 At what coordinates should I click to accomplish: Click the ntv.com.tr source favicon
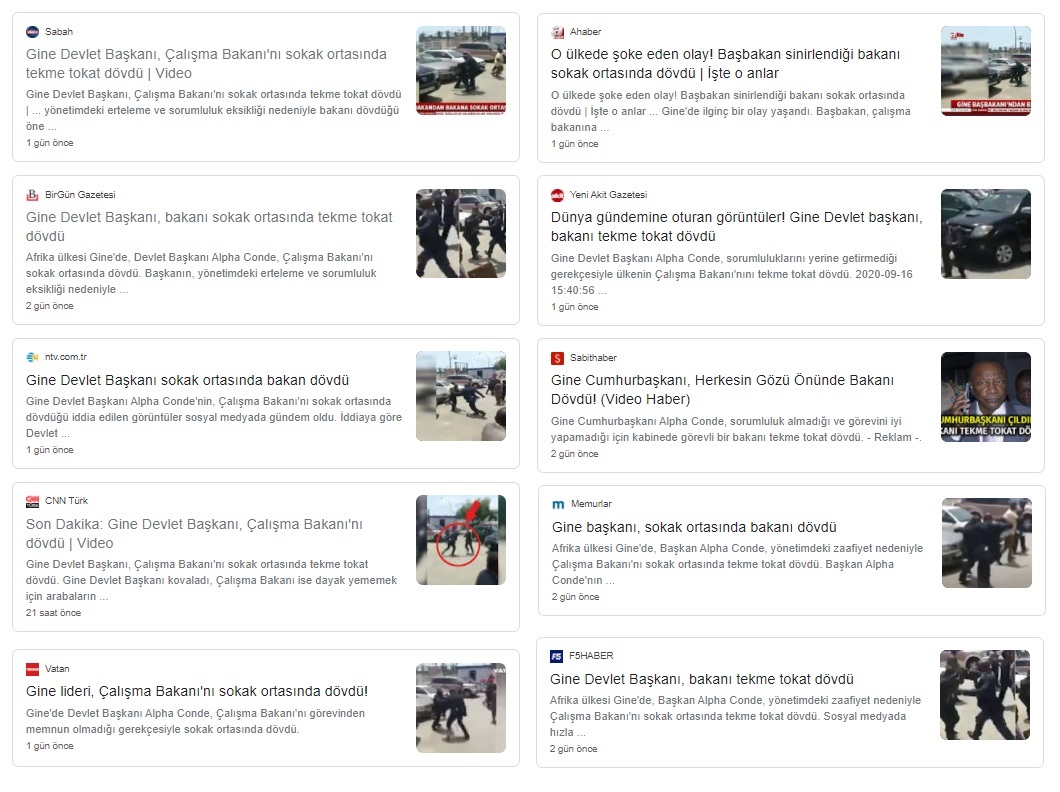click(33, 358)
